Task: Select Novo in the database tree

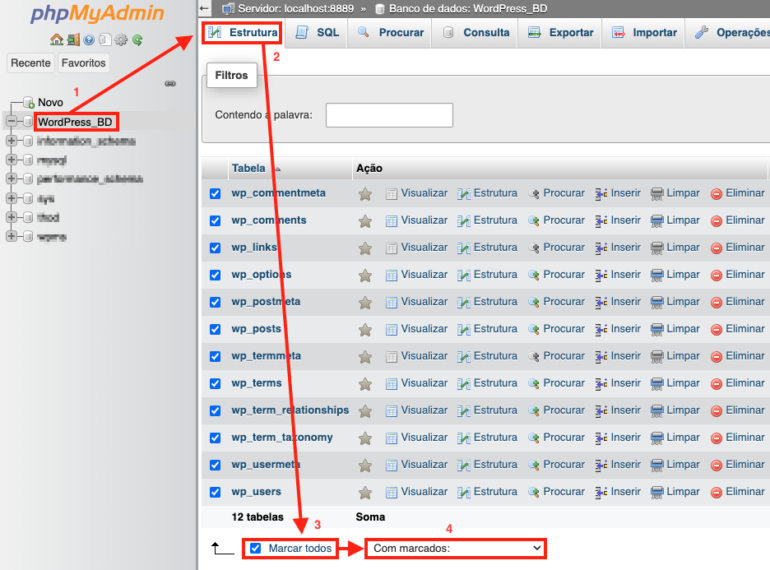Action: pos(50,103)
